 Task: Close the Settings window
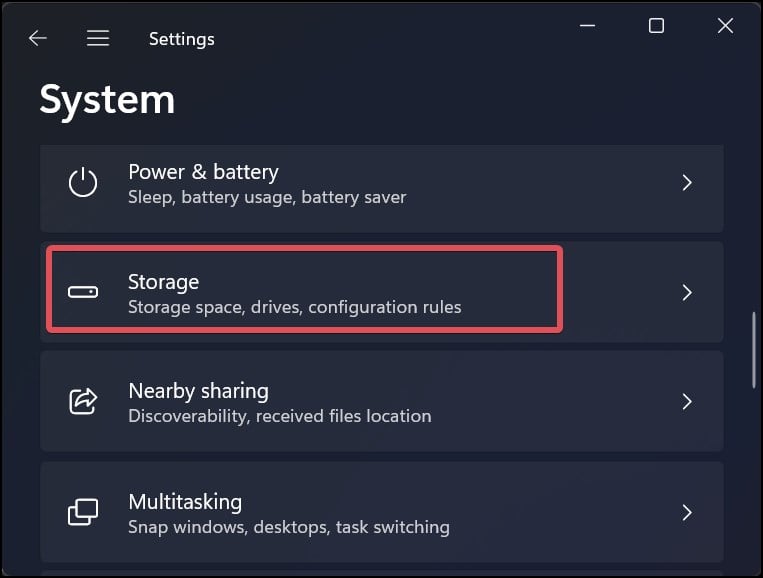click(x=726, y=26)
